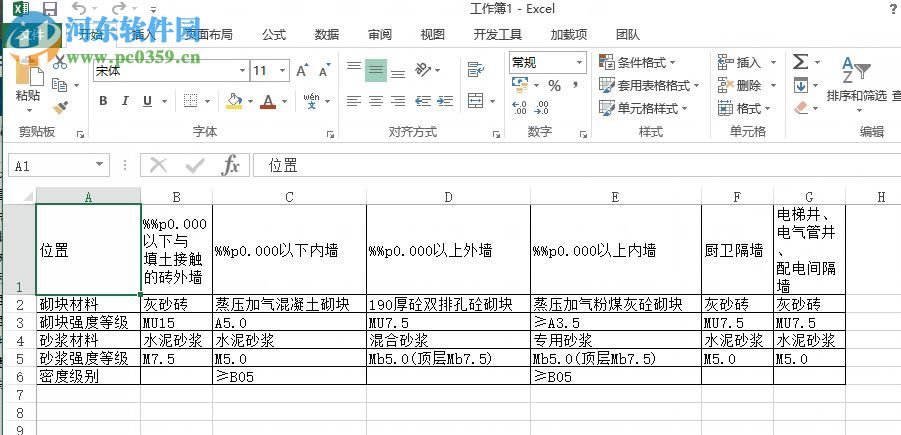Click the accounting number format icon
The image size is (901, 435).
click(519, 84)
